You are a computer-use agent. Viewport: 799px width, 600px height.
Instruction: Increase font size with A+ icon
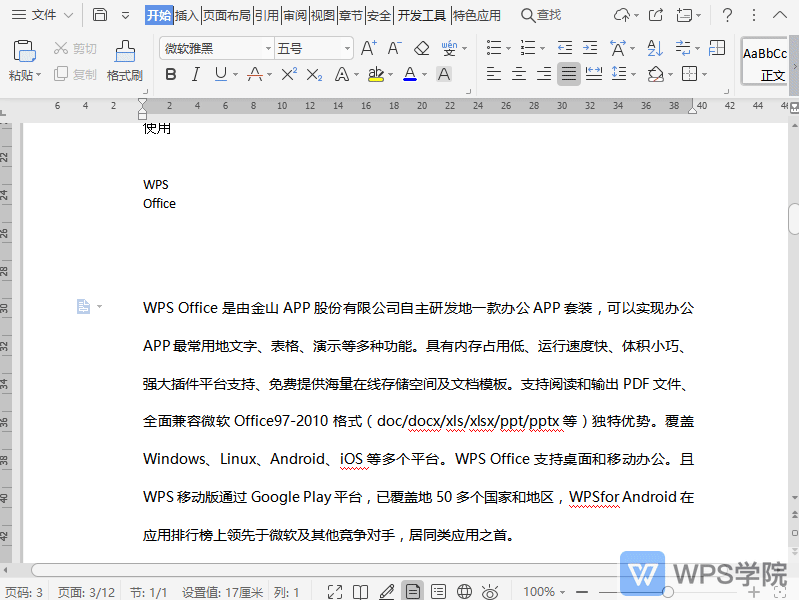coord(368,48)
